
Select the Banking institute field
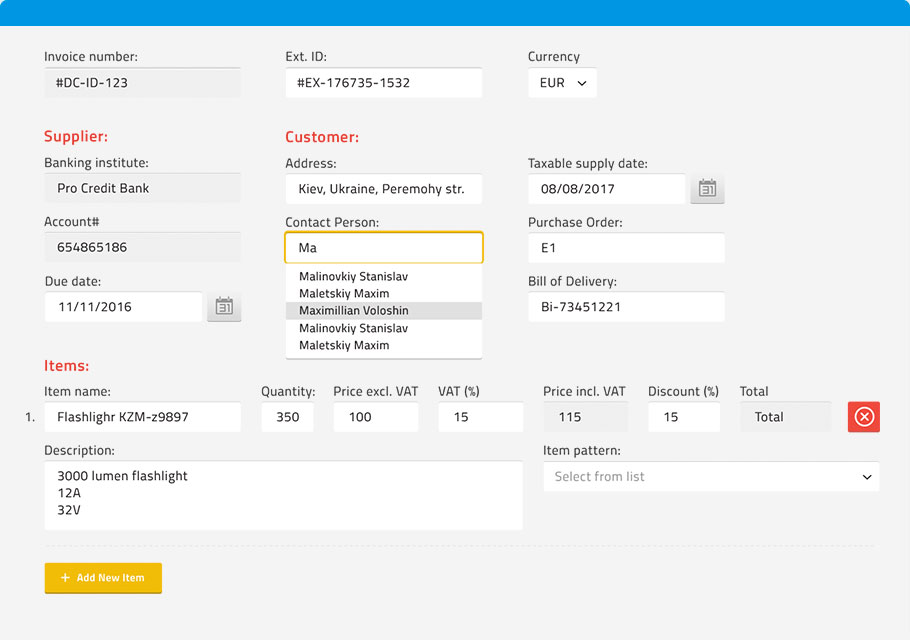142,188
